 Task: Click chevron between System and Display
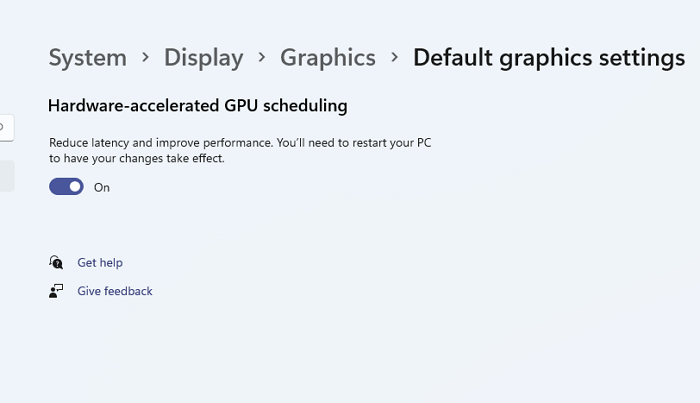click(x=146, y=57)
